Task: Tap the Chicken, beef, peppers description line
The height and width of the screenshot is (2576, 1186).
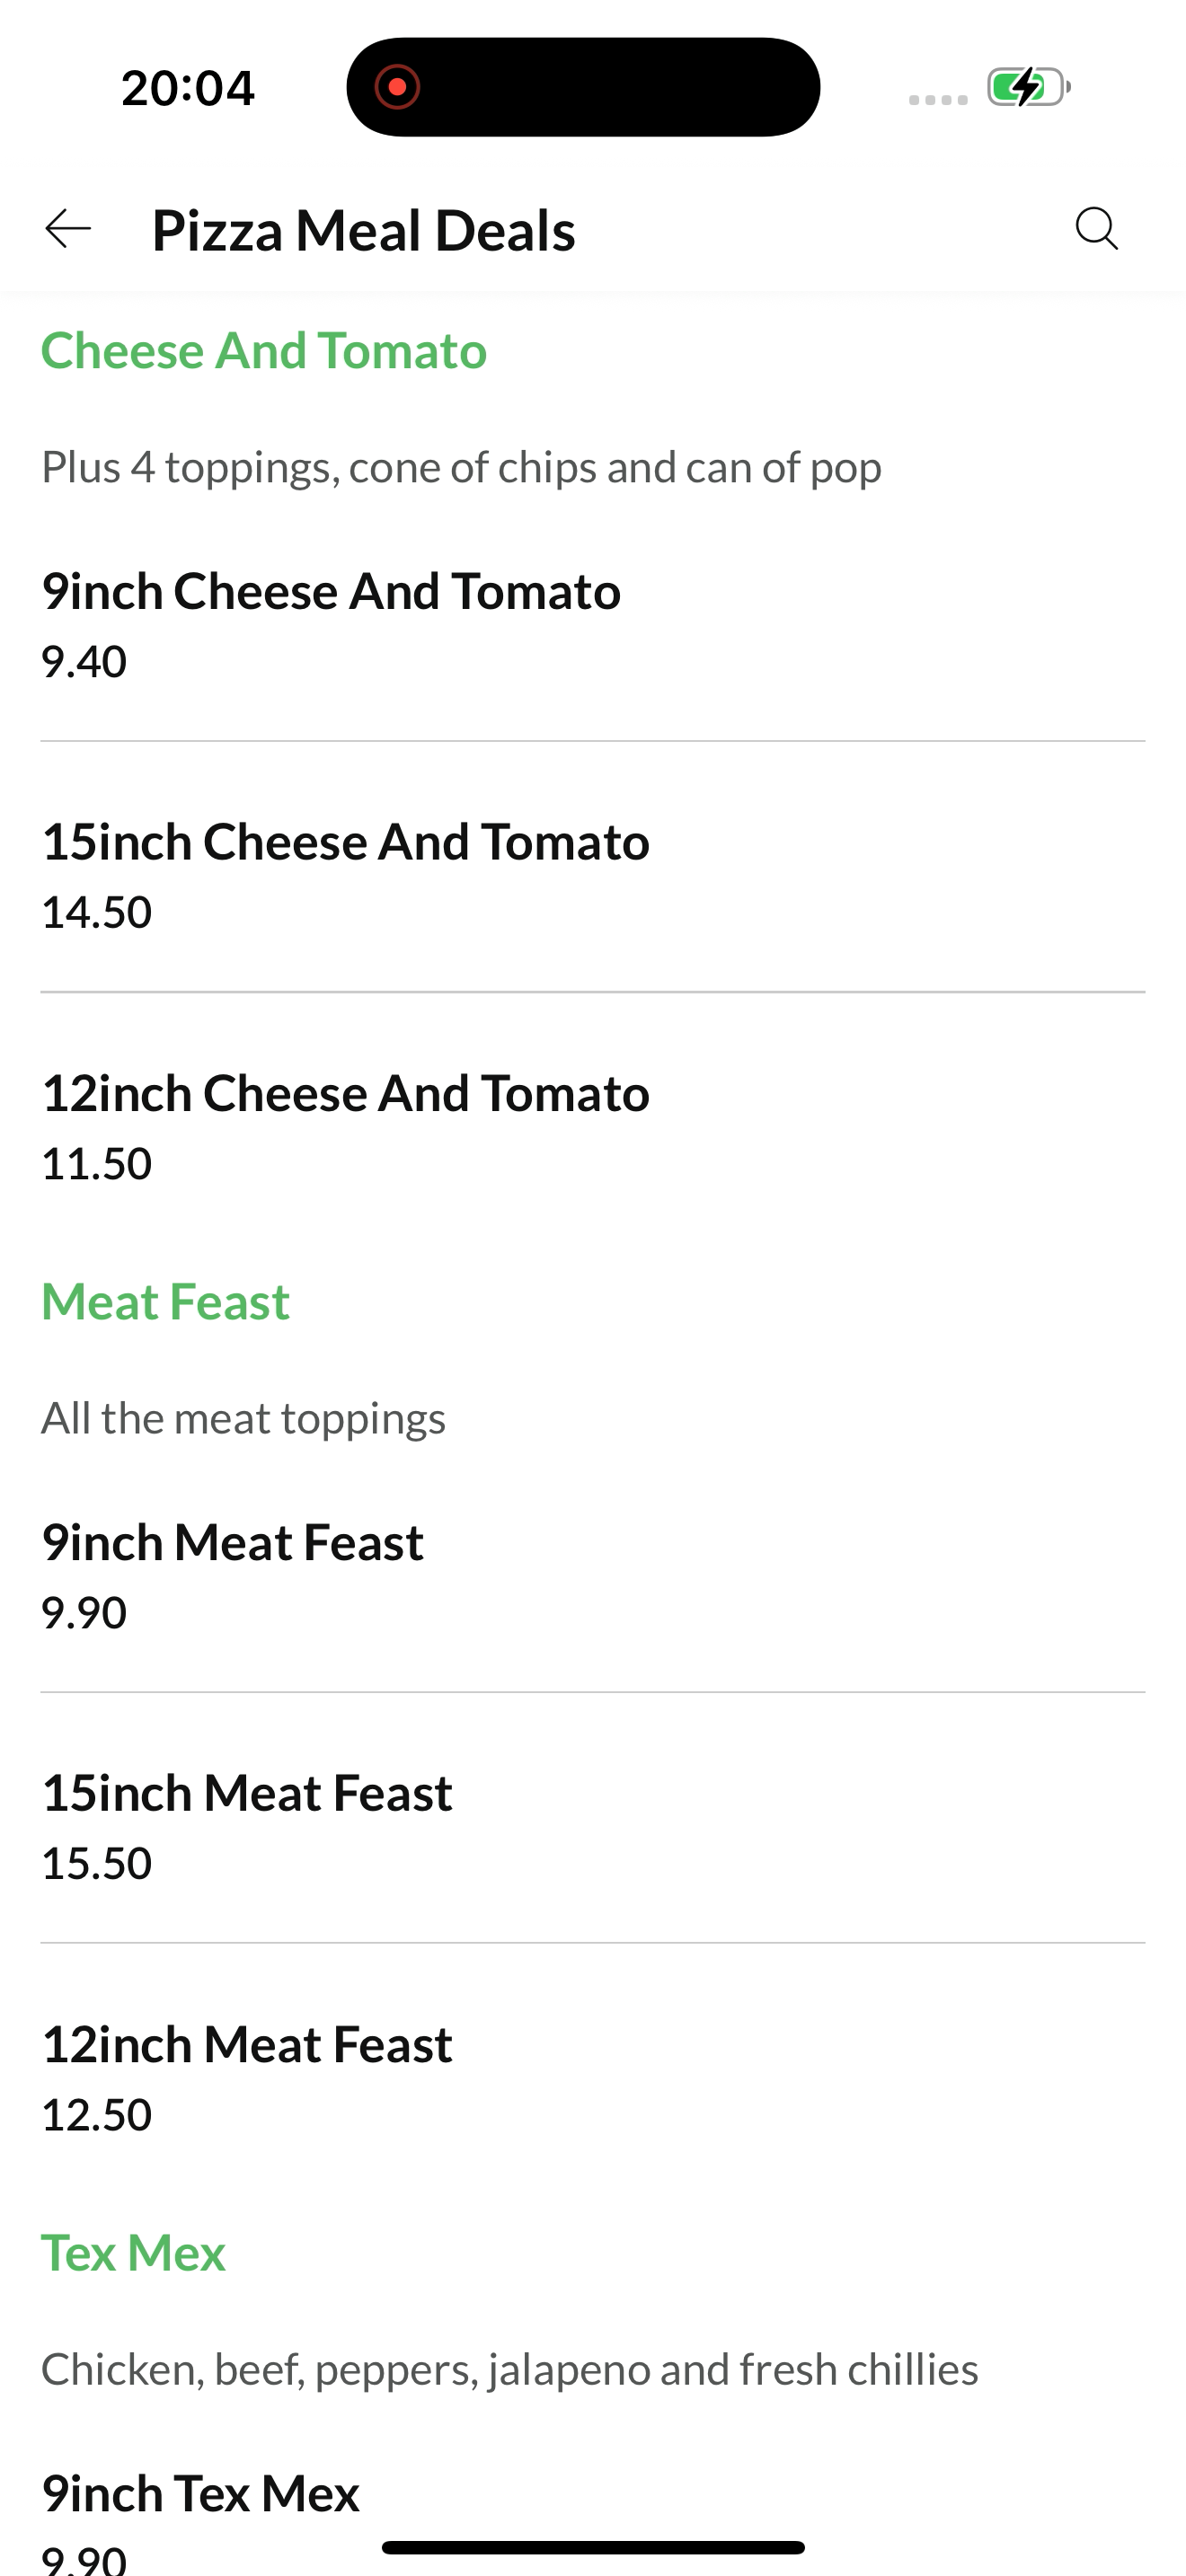Action: [x=510, y=2369]
